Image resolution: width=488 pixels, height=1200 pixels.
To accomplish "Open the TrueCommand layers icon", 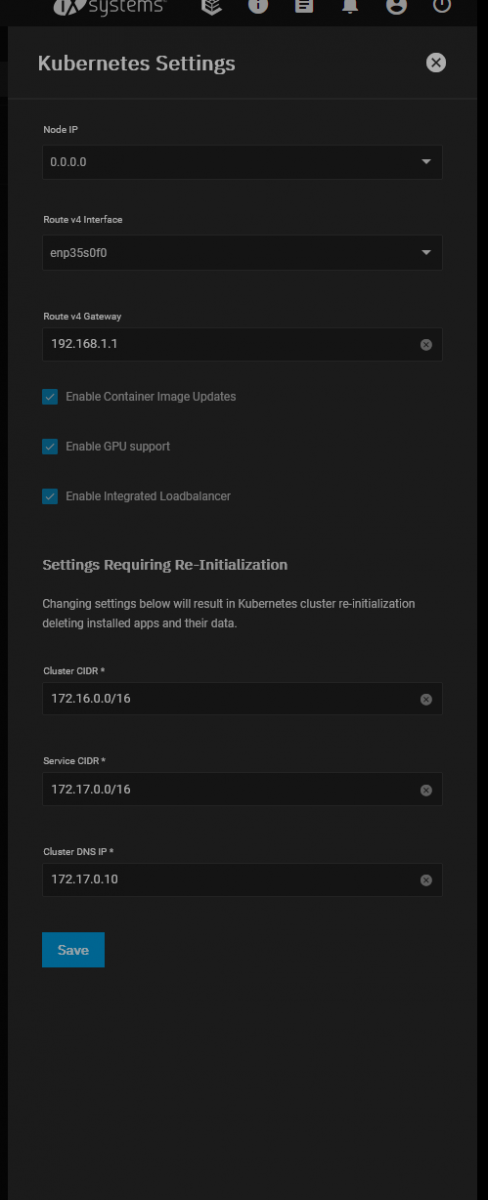I will point(211,5).
